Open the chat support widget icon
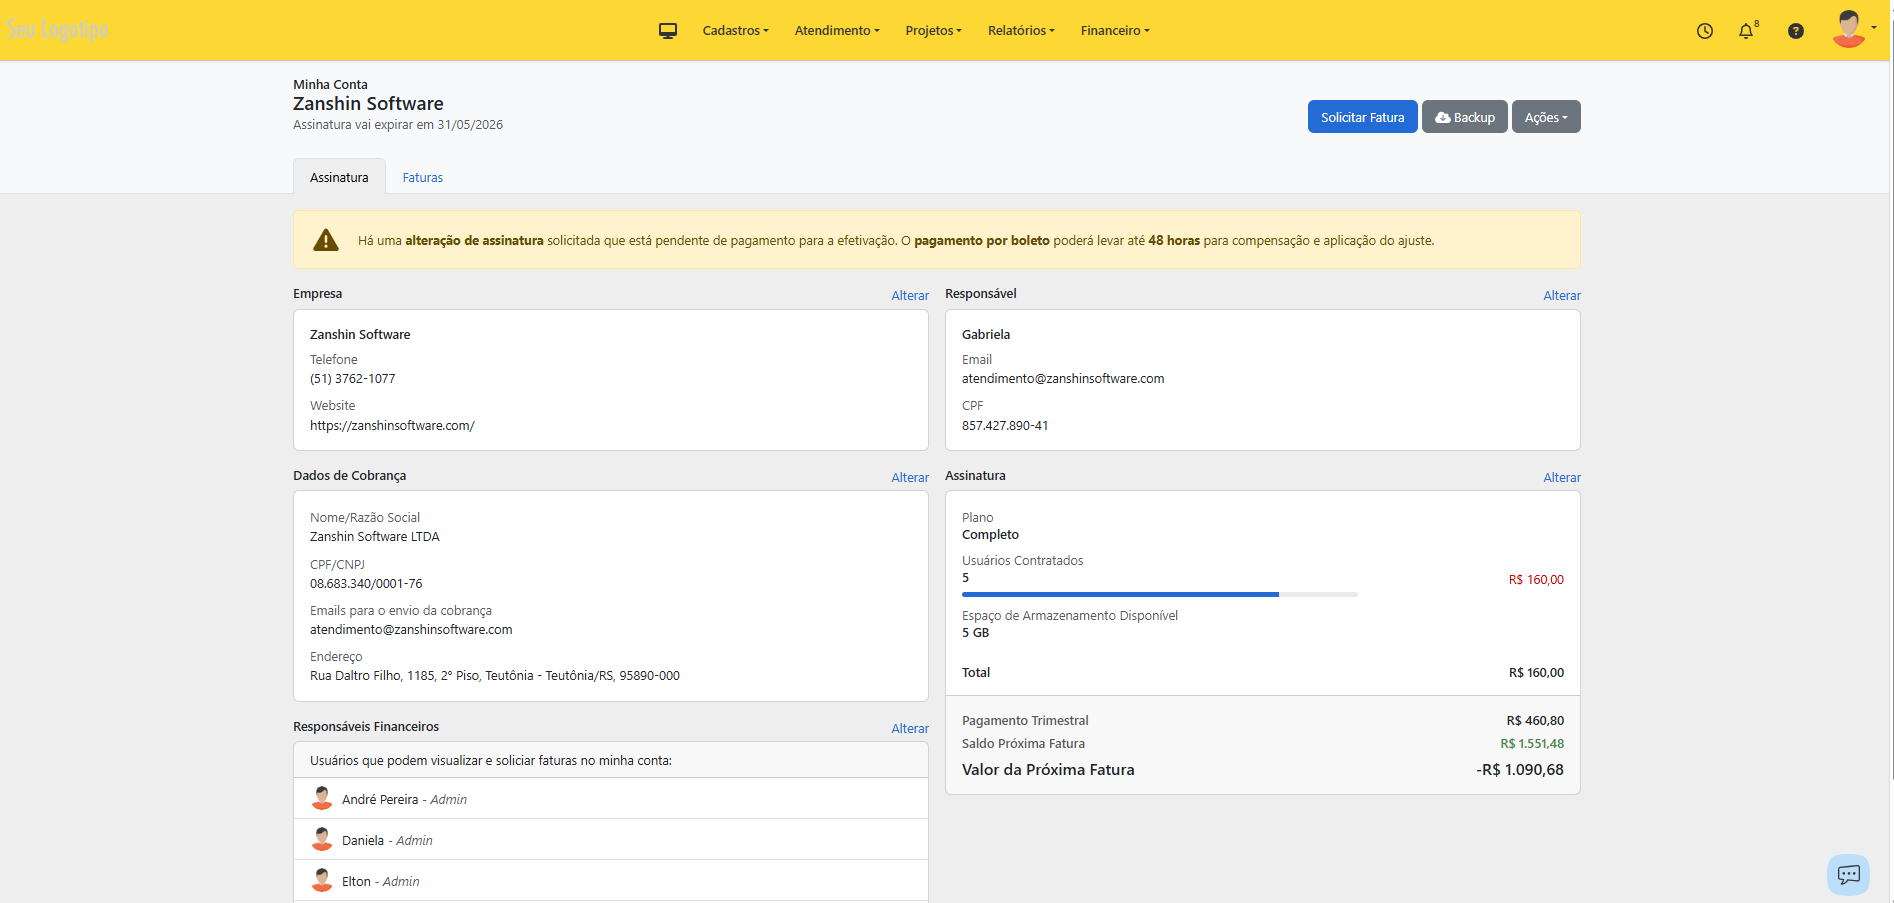The height and width of the screenshot is (903, 1894). [x=1848, y=875]
